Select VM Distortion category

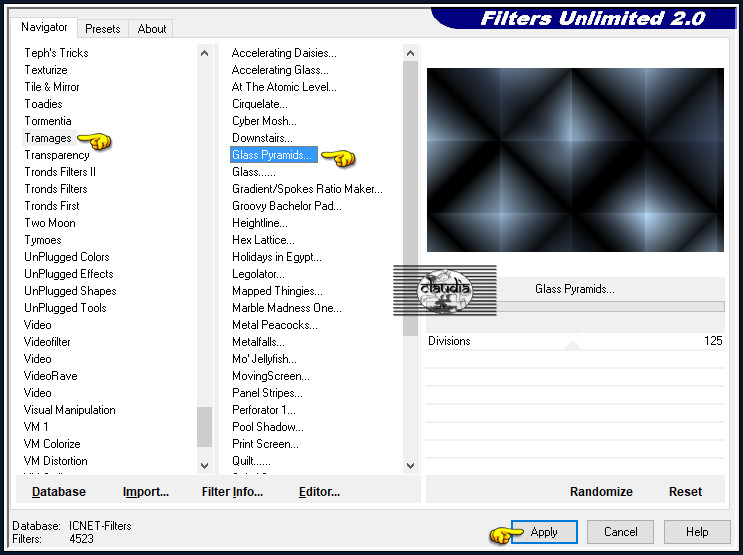point(55,461)
